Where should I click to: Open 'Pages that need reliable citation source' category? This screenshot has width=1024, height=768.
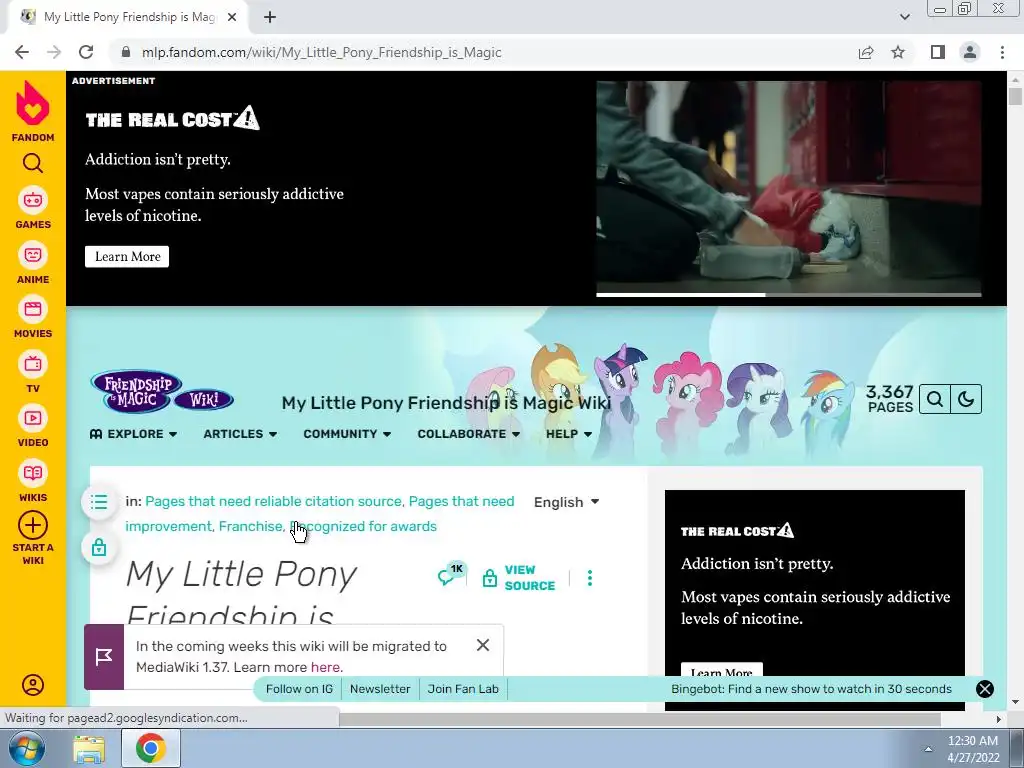(x=273, y=502)
